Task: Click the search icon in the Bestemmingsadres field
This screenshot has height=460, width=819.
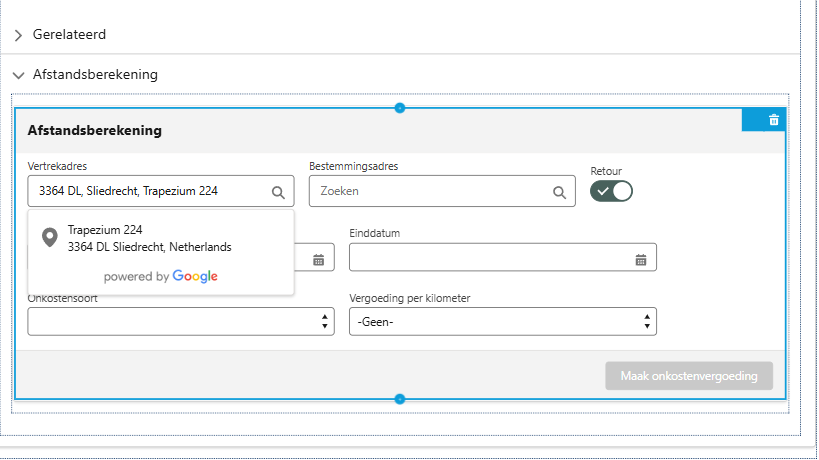Action: [559, 191]
